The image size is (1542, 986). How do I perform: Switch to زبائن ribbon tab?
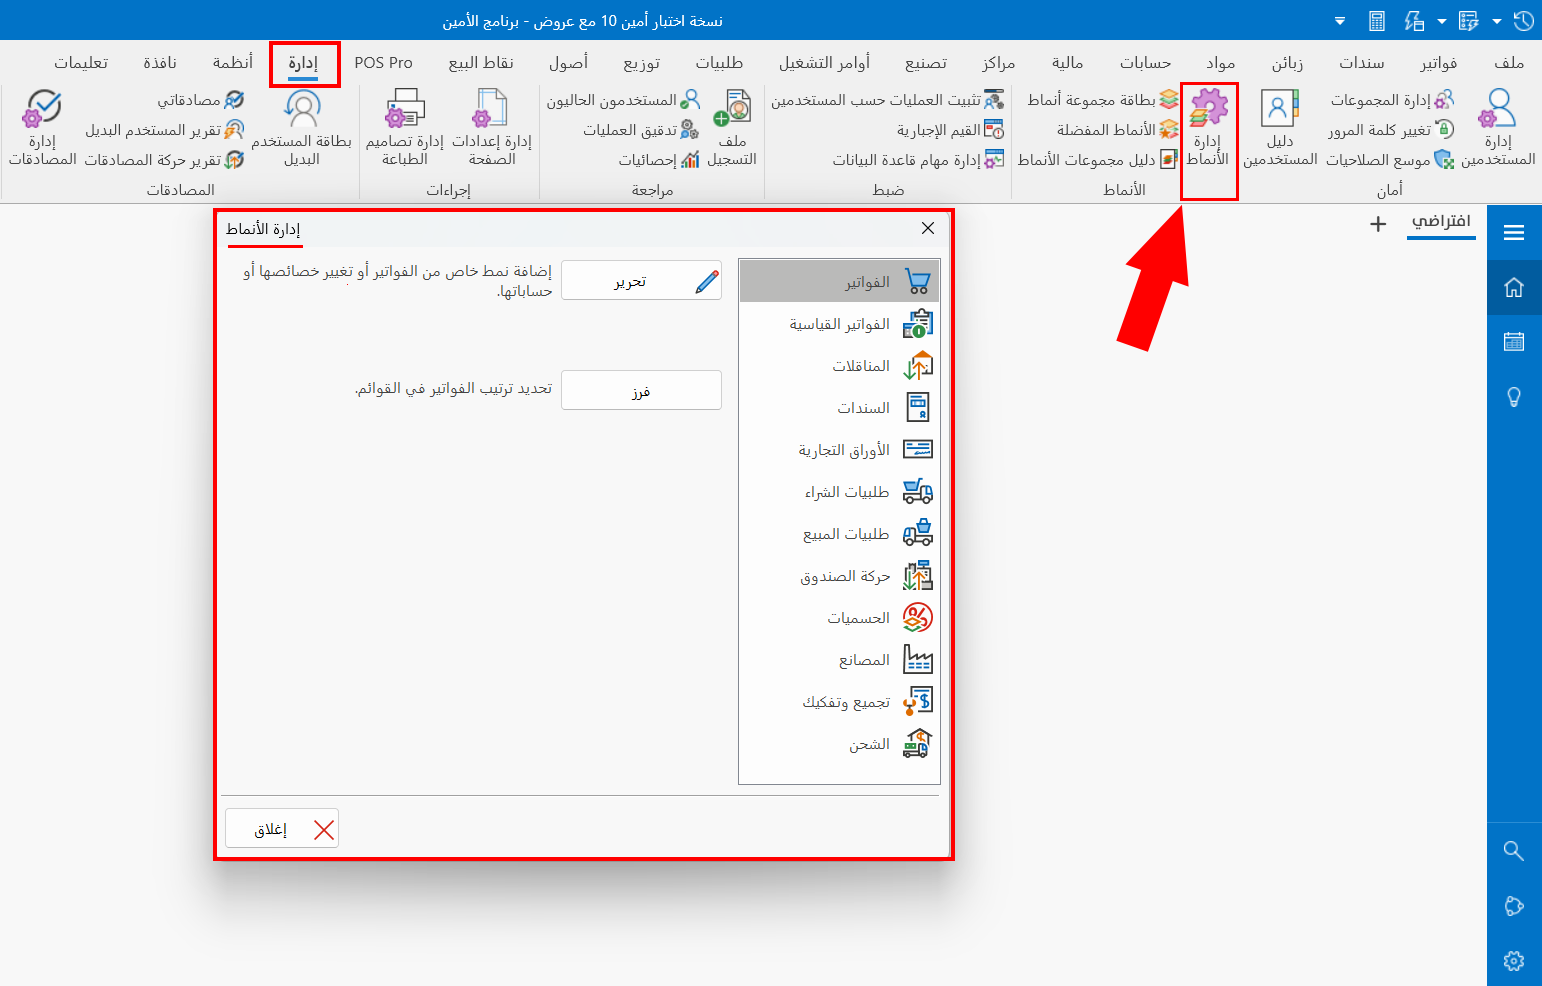click(x=1287, y=63)
